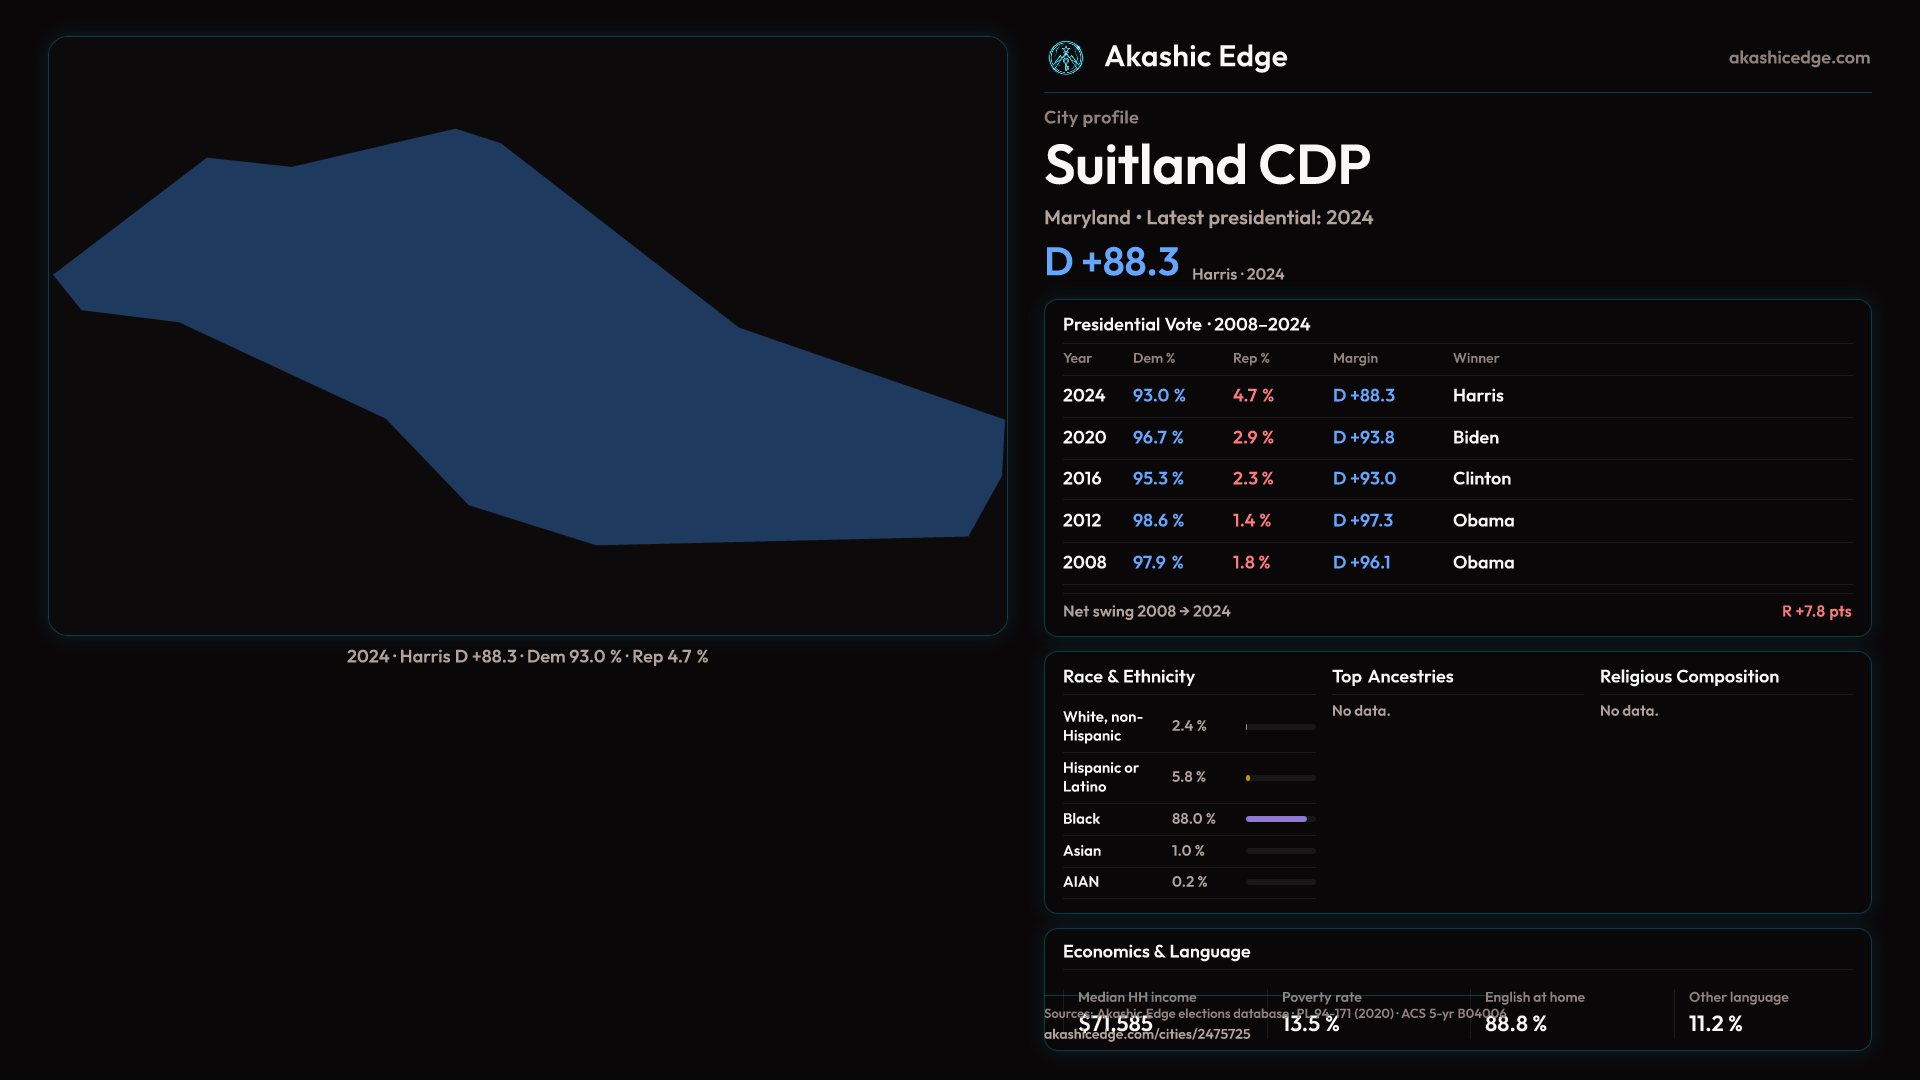Click the Poverty rate 13.5 % stat
The height and width of the screenshot is (1080, 1920).
tap(1310, 1024)
